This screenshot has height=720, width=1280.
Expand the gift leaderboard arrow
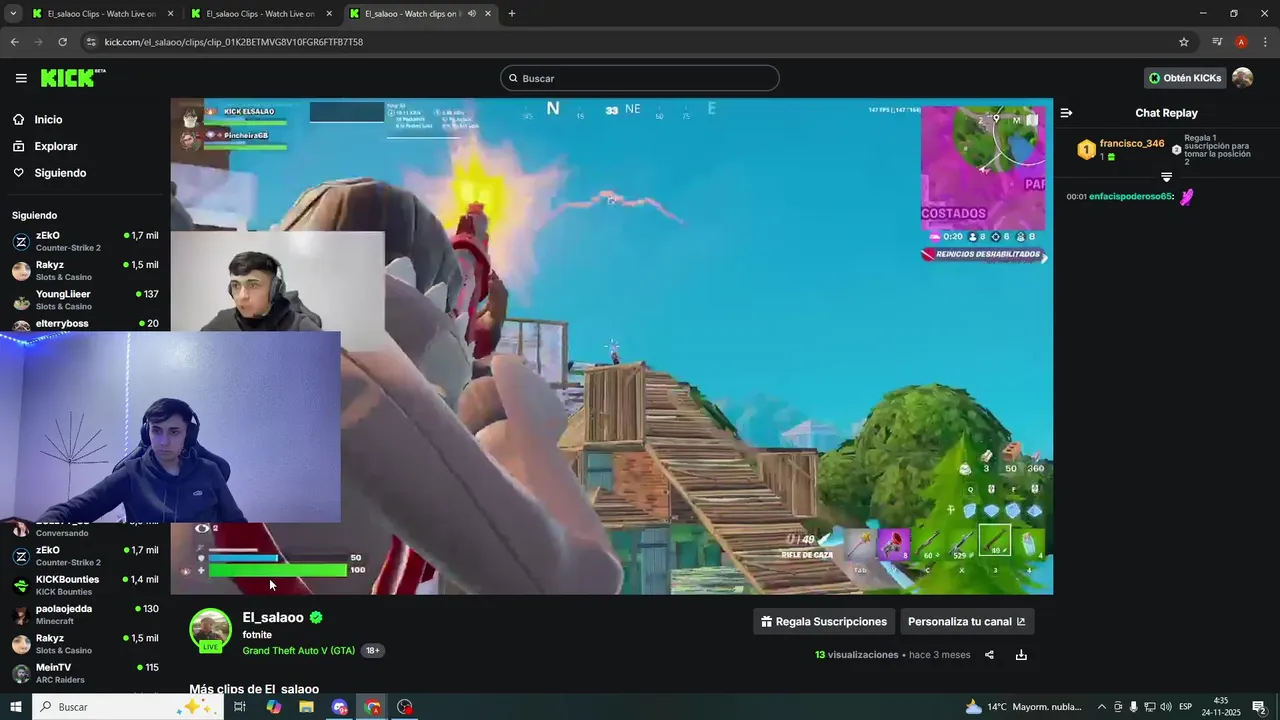pos(1166,177)
